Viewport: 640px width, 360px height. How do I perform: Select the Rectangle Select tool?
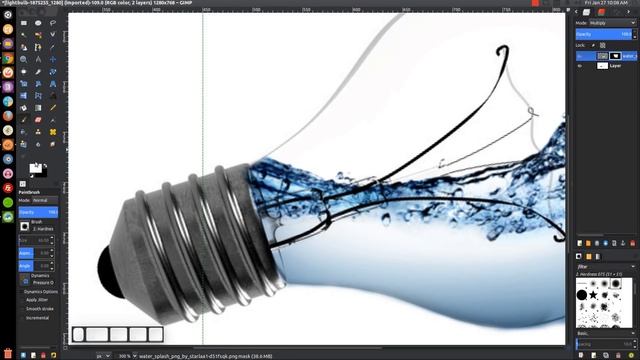pos(24,23)
